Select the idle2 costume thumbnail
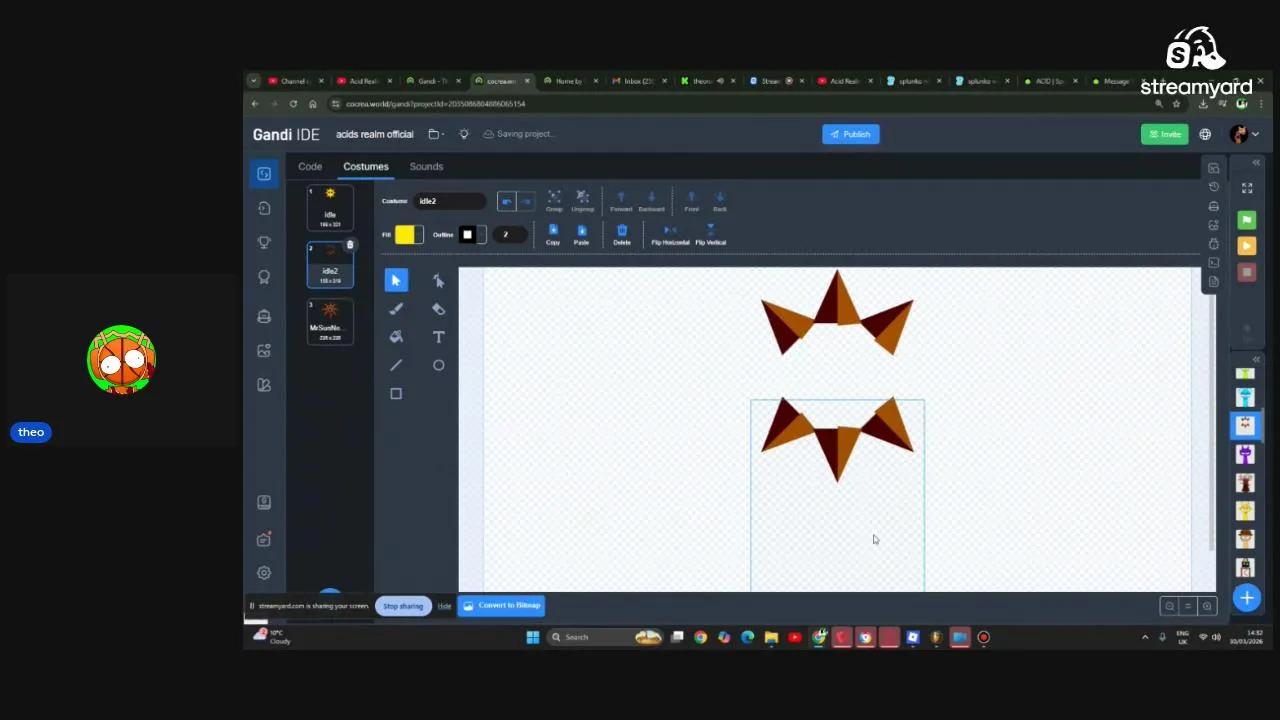Viewport: 1280px width, 720px height. [x=330, y=264]
